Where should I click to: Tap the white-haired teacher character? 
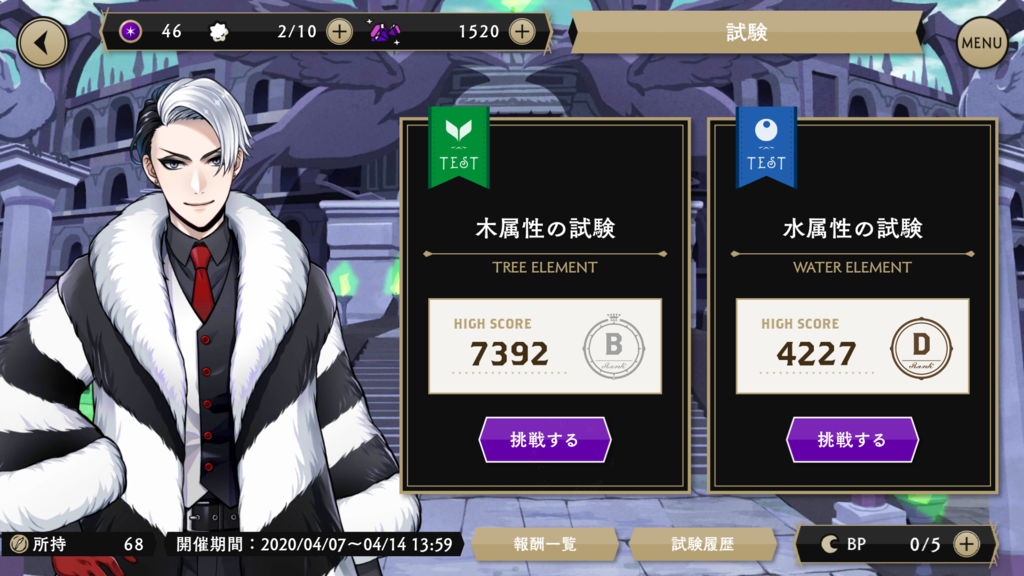tap(196, 327)
